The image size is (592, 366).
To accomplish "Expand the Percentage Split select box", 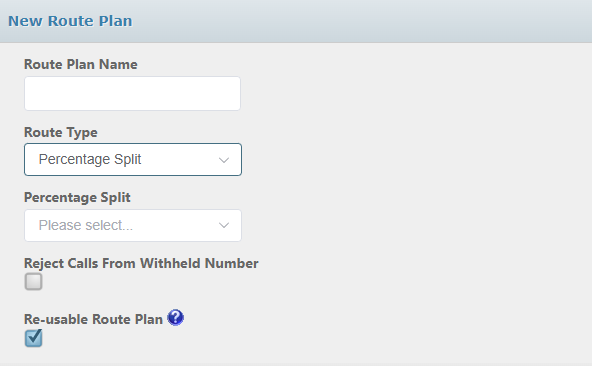I will pyautogui.click(x=133, y=225).
